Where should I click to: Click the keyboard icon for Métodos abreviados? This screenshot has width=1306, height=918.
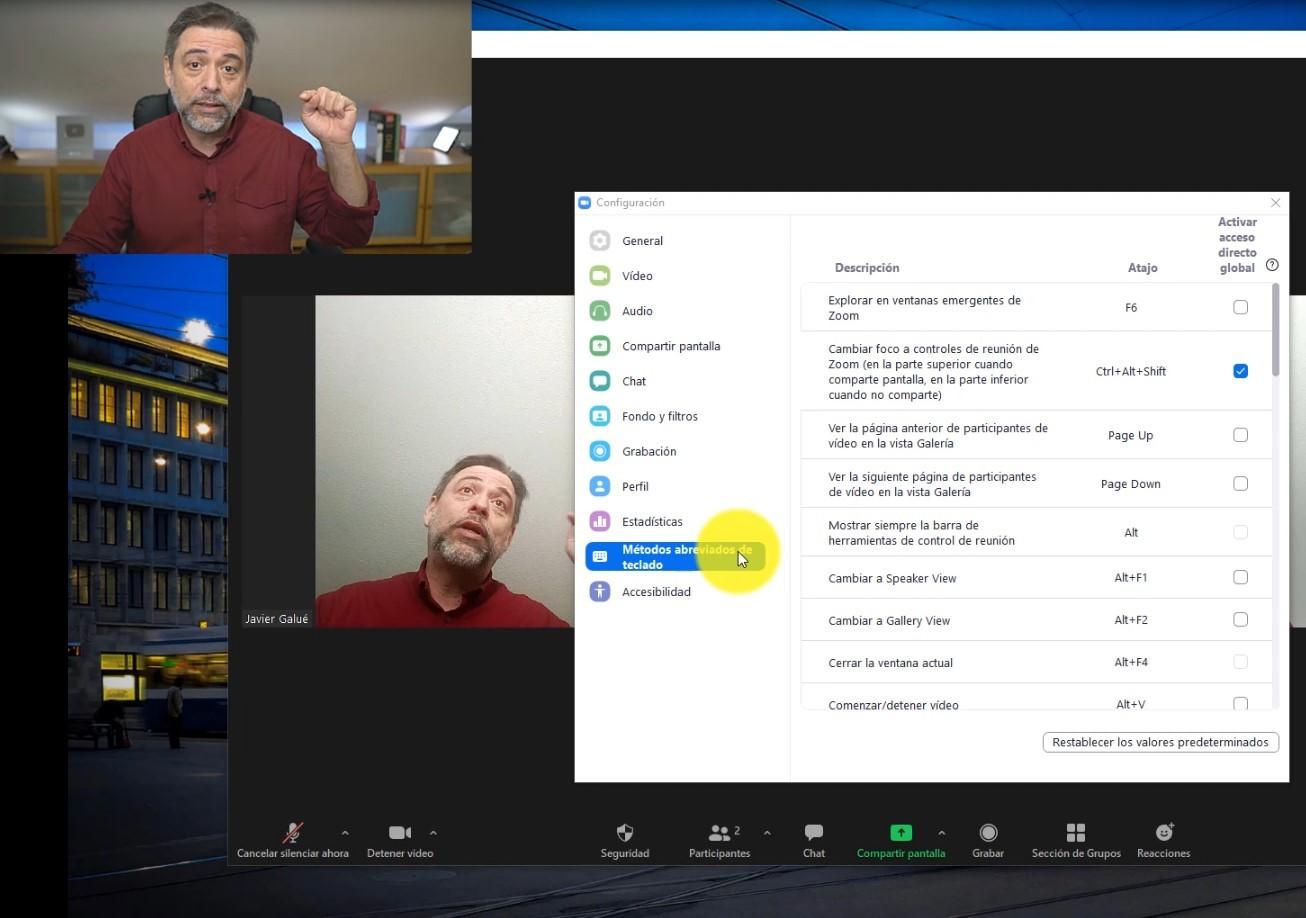click(x=600, y=557)
